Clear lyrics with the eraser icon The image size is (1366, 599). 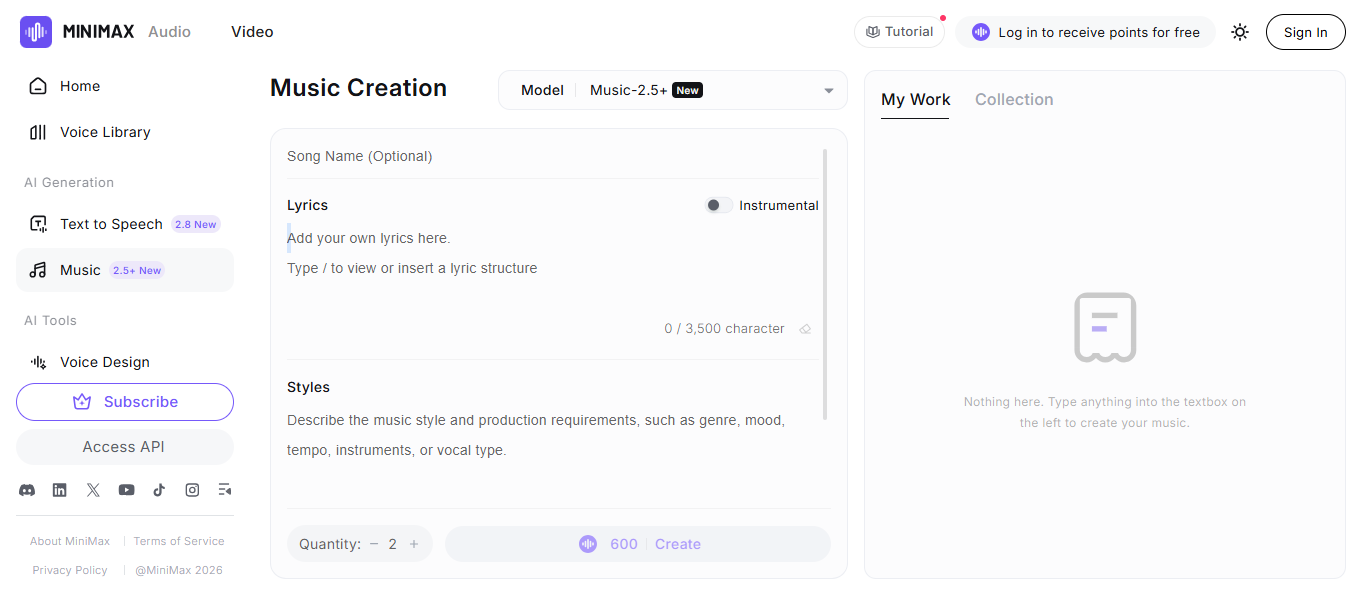click(805, 328)
